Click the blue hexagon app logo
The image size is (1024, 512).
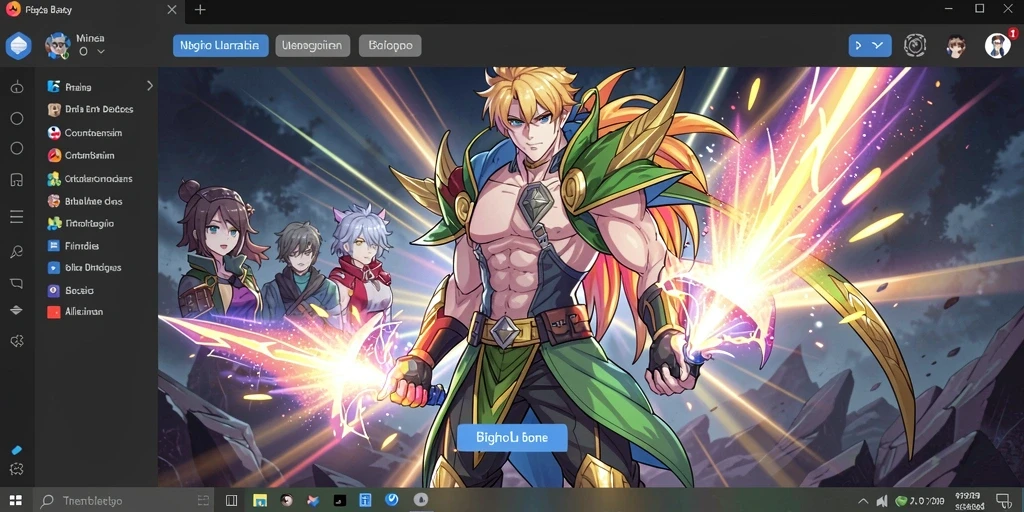pyautogui.click(x=18, y=46)
